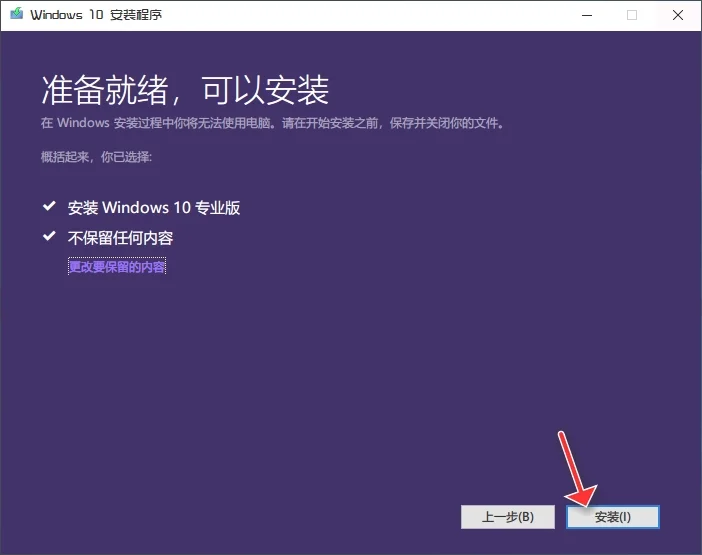Screen dimensions: 702x555
Task: Click the window title Windows 10 安装程序
Action: (x=96, y=15)
